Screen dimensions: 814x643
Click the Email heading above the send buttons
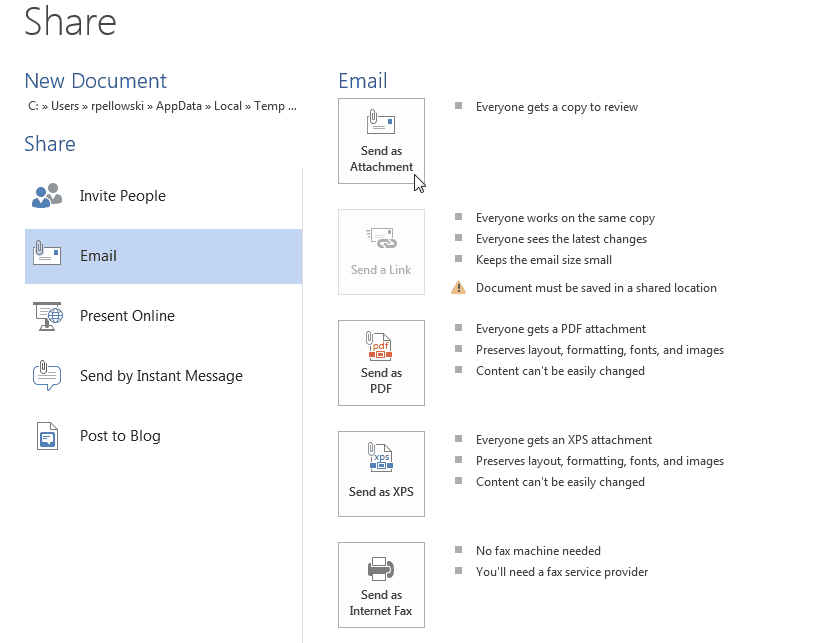362,81
